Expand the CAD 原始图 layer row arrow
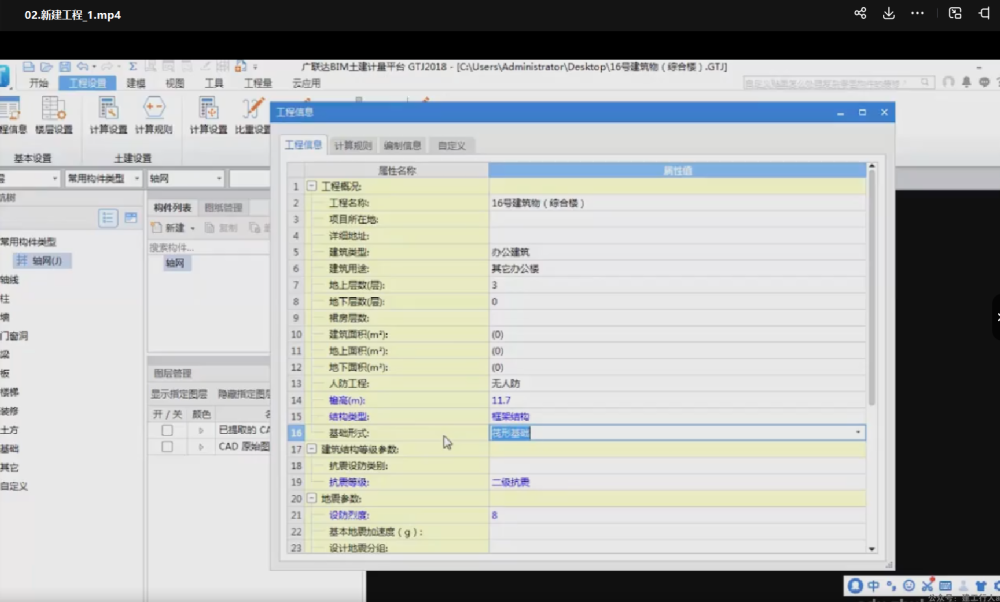Screen dimensions: 1000x602 [x=201, y=447]
